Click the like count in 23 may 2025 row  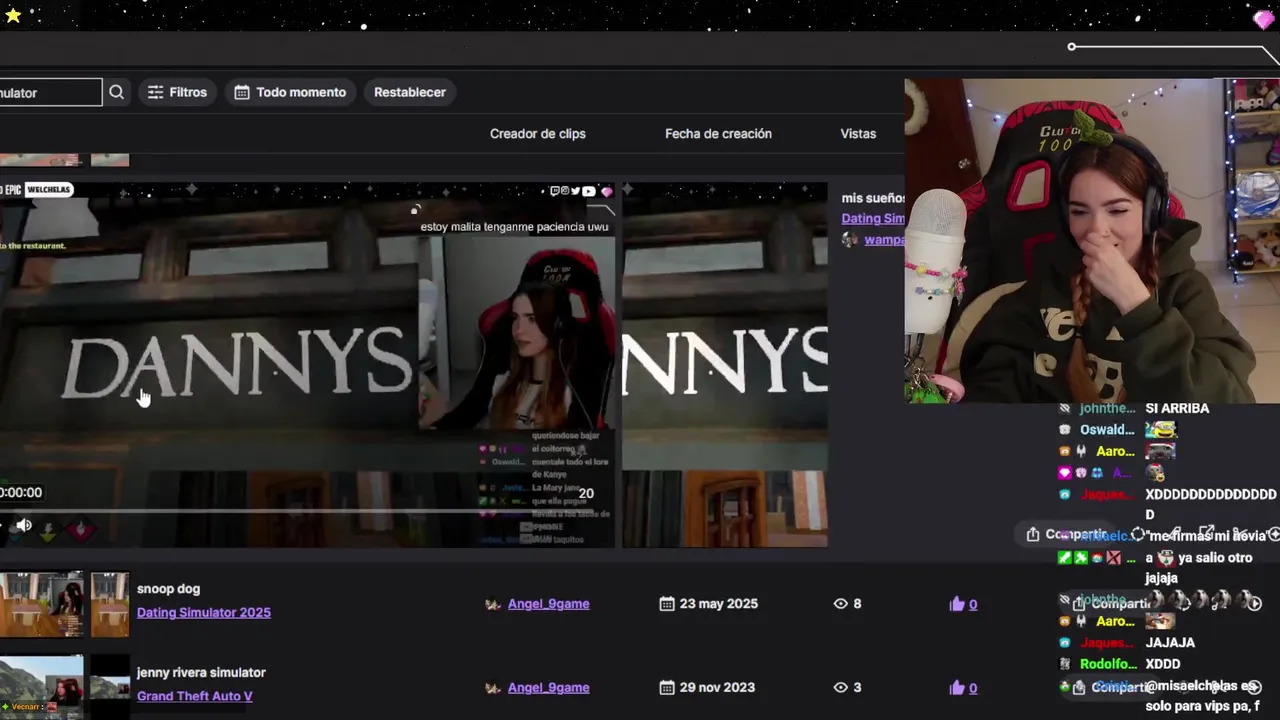coord(973,604)
